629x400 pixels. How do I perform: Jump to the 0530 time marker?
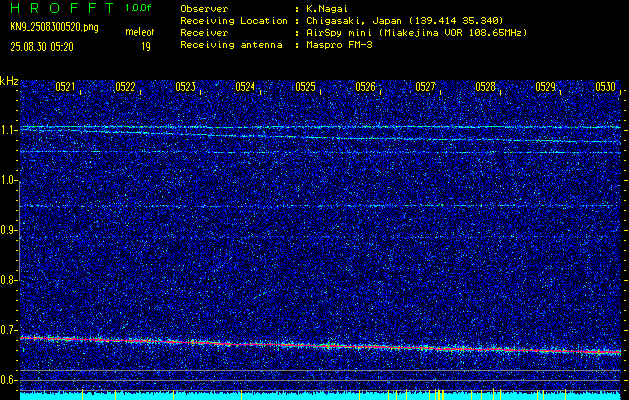(x=605, y=87)
